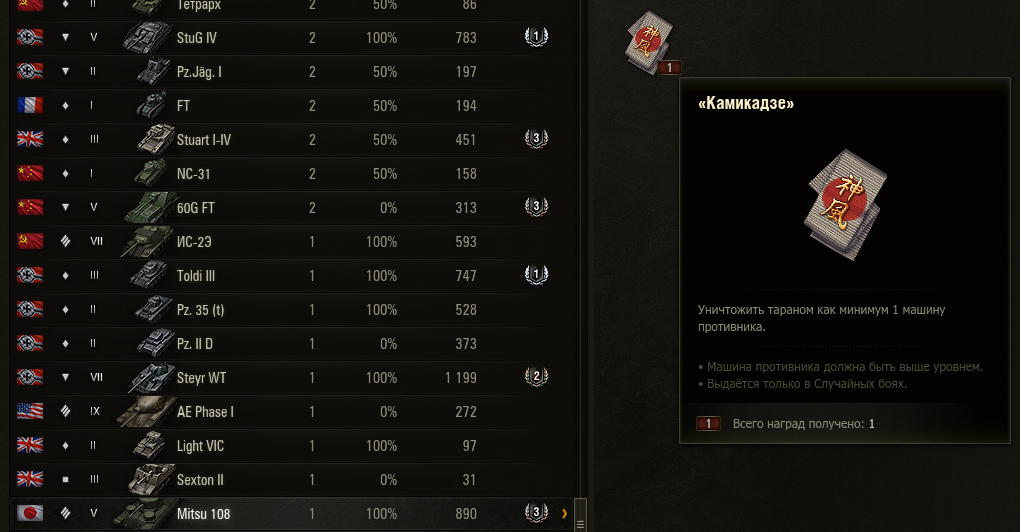Viewport: 1020px width, 532px height.
Task: Click the ИС-2Э tank thumbnail
Action: 147,241
